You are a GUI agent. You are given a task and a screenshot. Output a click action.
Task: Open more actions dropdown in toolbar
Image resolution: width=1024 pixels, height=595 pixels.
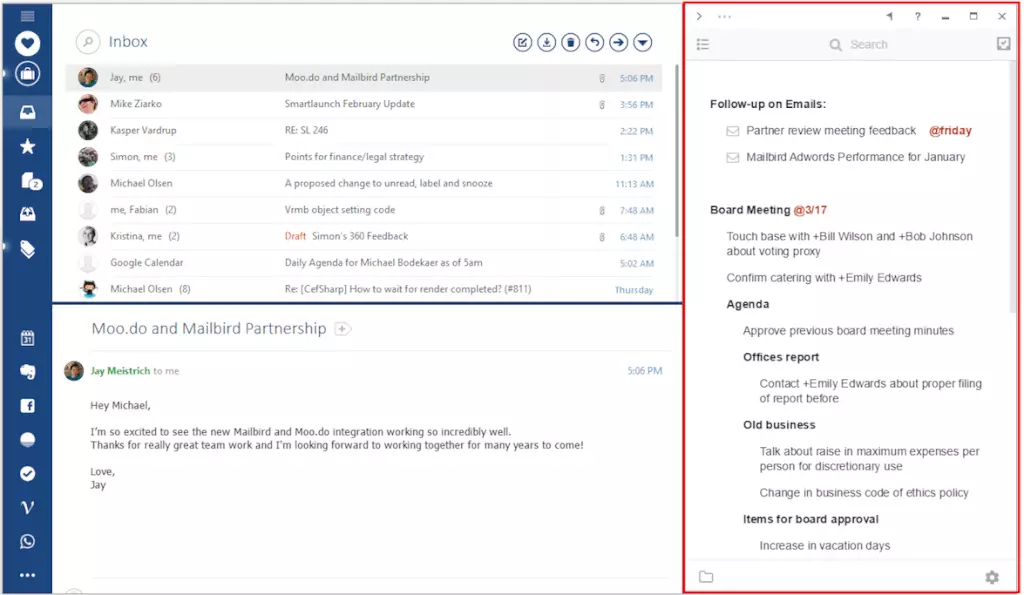[x=643, y=42]
